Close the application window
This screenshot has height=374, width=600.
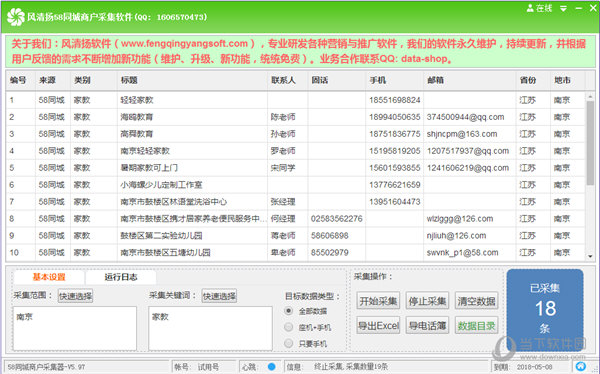click(593, 8)
